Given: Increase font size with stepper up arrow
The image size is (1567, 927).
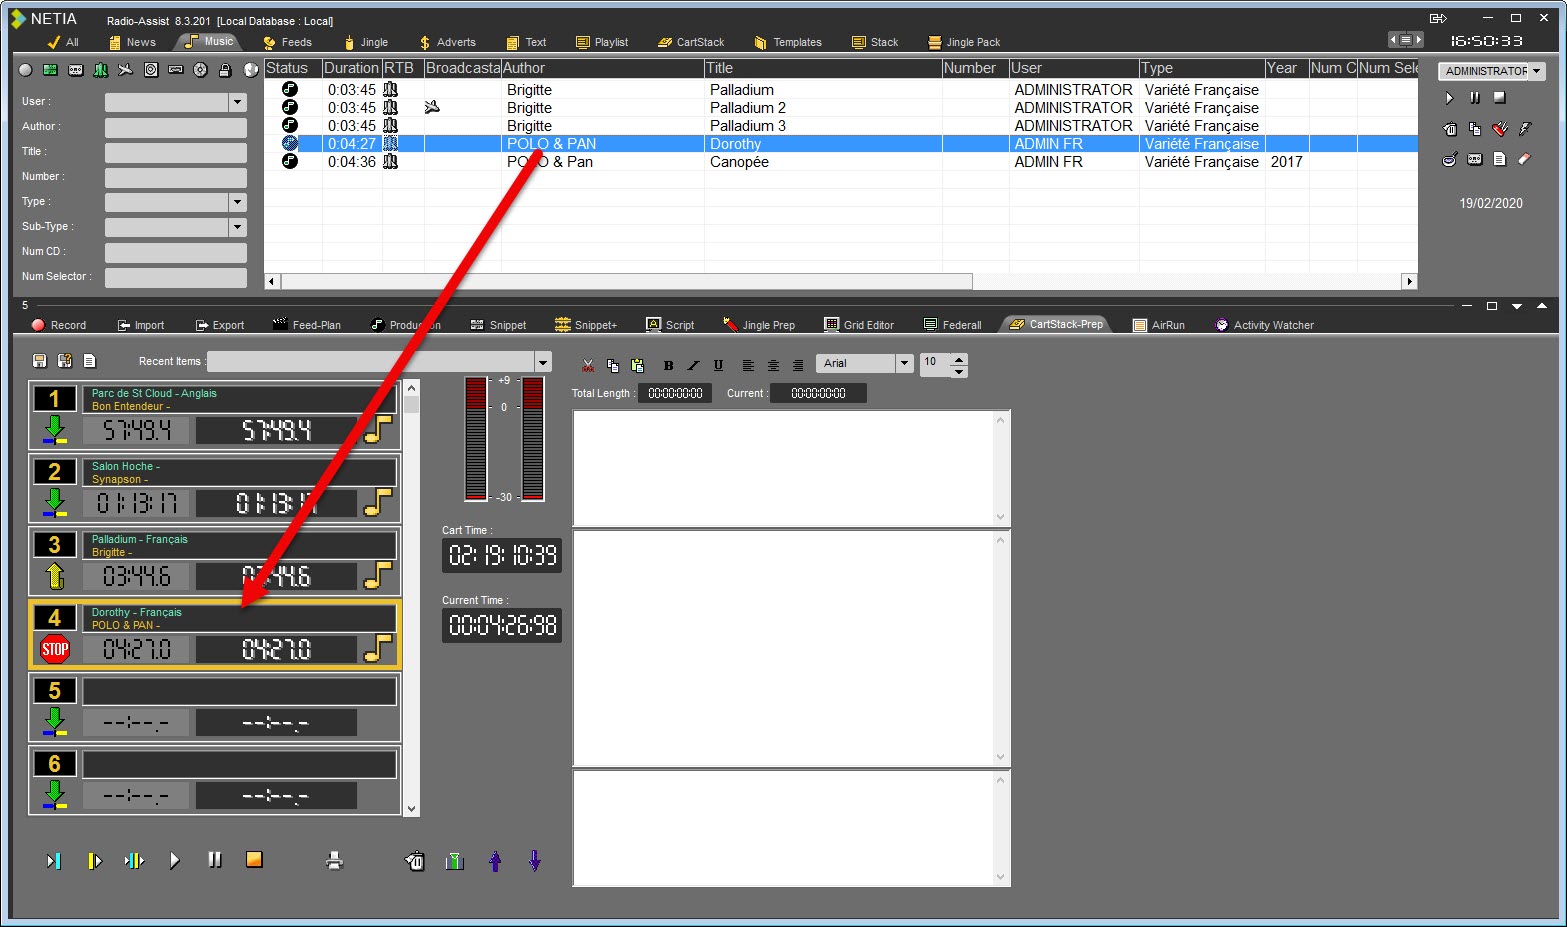Looking at the screenshot, I should tap(959, 358).
